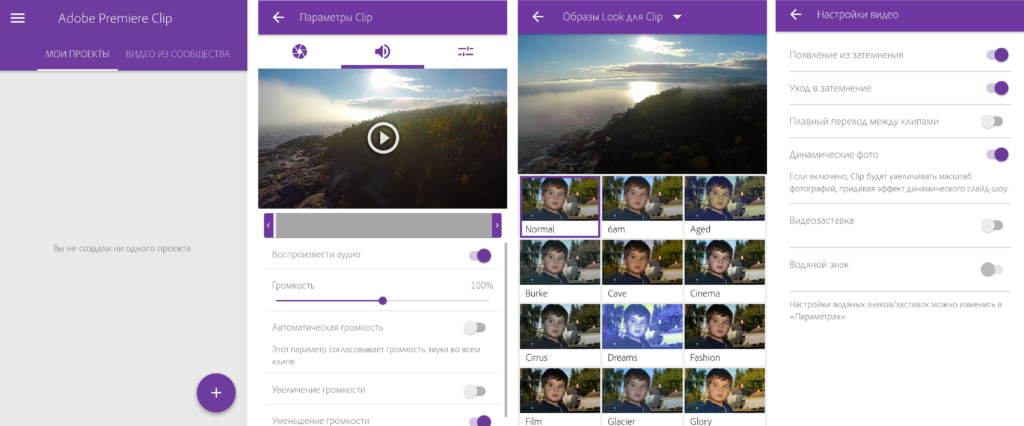Click left trim handle arrow on timeline

pos(269,225)
